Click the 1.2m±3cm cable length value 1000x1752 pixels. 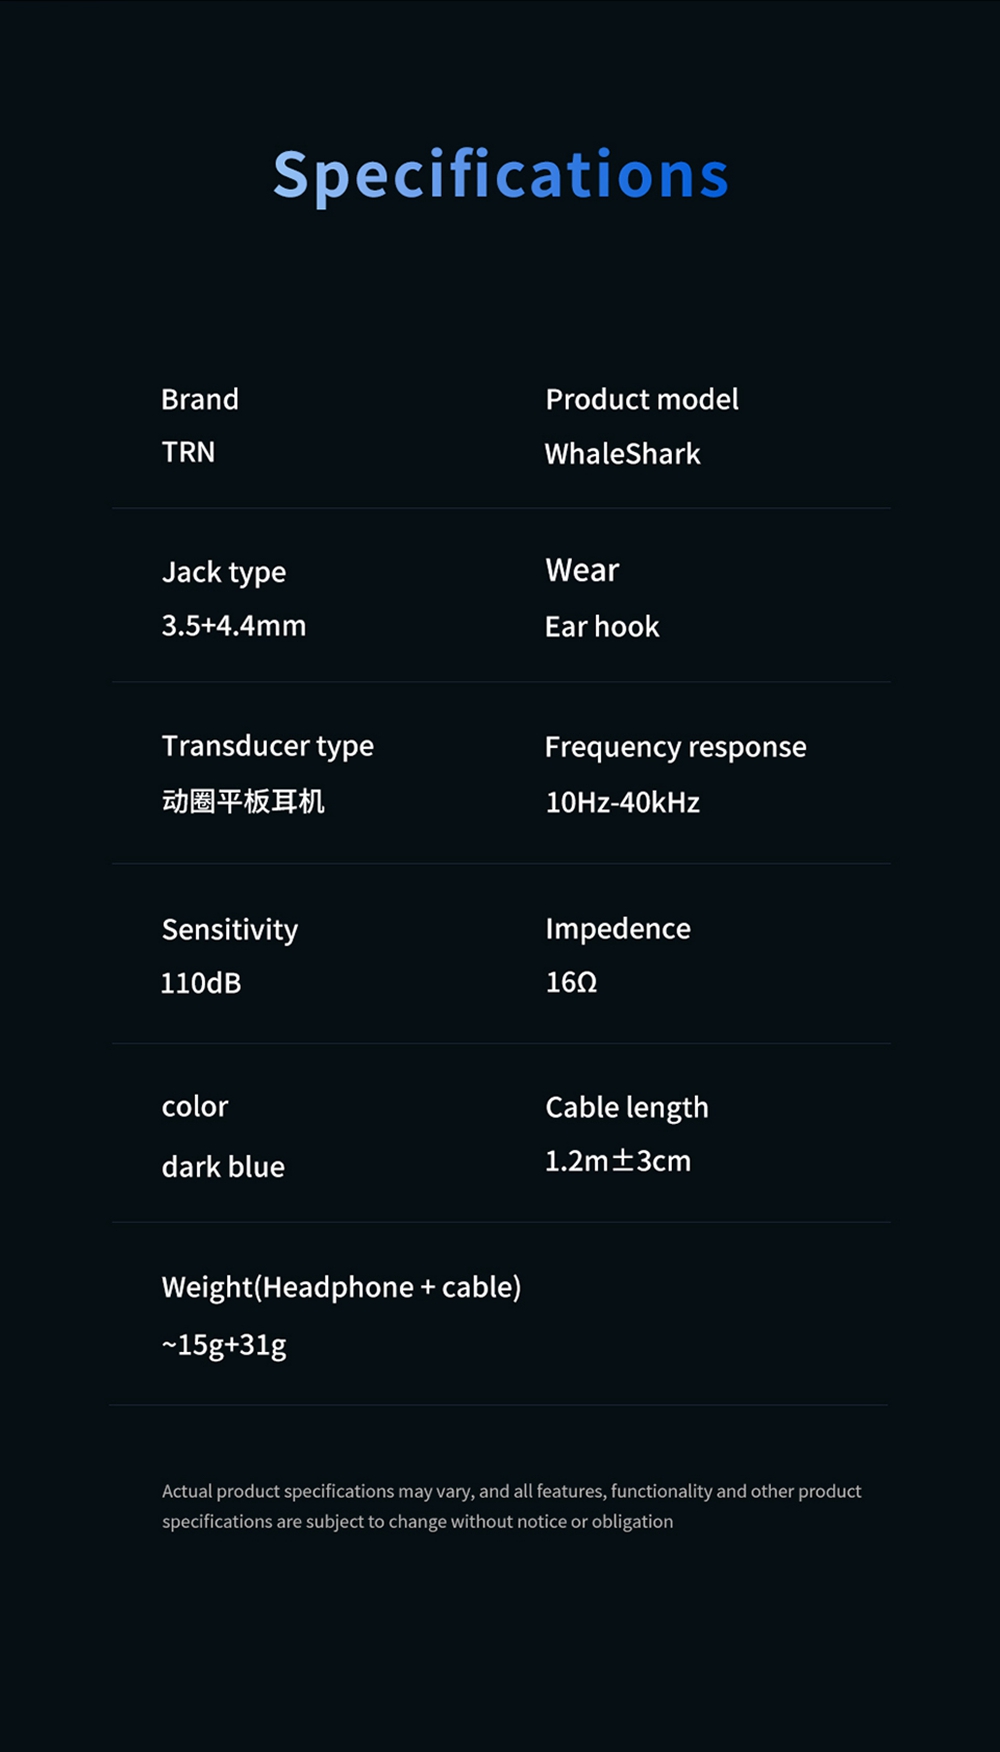point(618,1161)
